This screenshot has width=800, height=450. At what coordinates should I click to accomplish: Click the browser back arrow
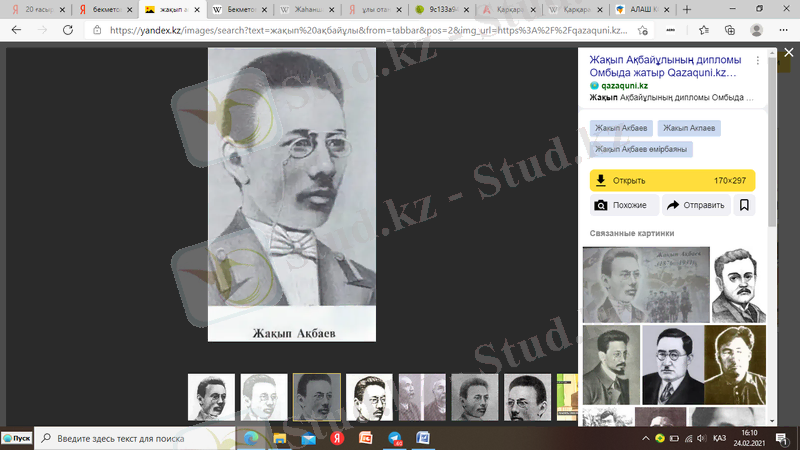(15, 30)
